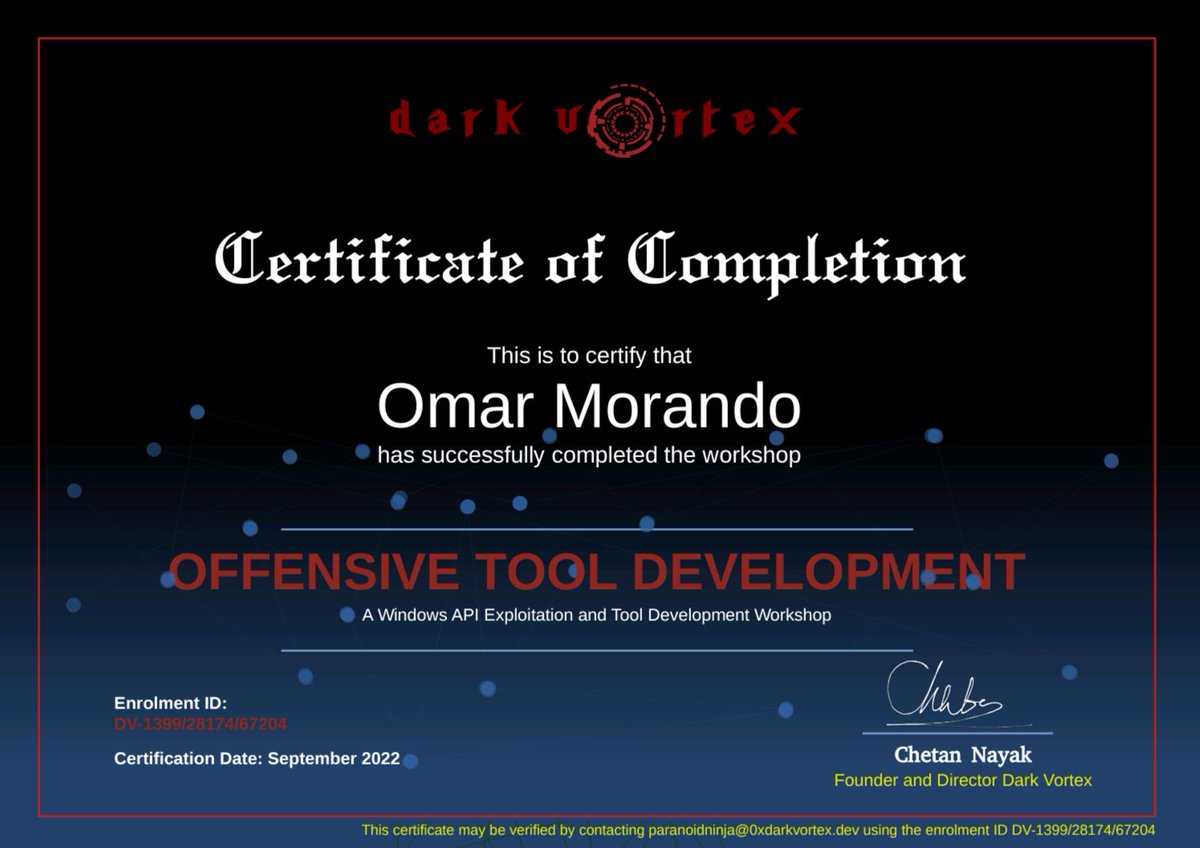Click the 'Enrolment ID:' label
Image resolution: width=1200 pixels, height=848 pixels.
(171, 703)
